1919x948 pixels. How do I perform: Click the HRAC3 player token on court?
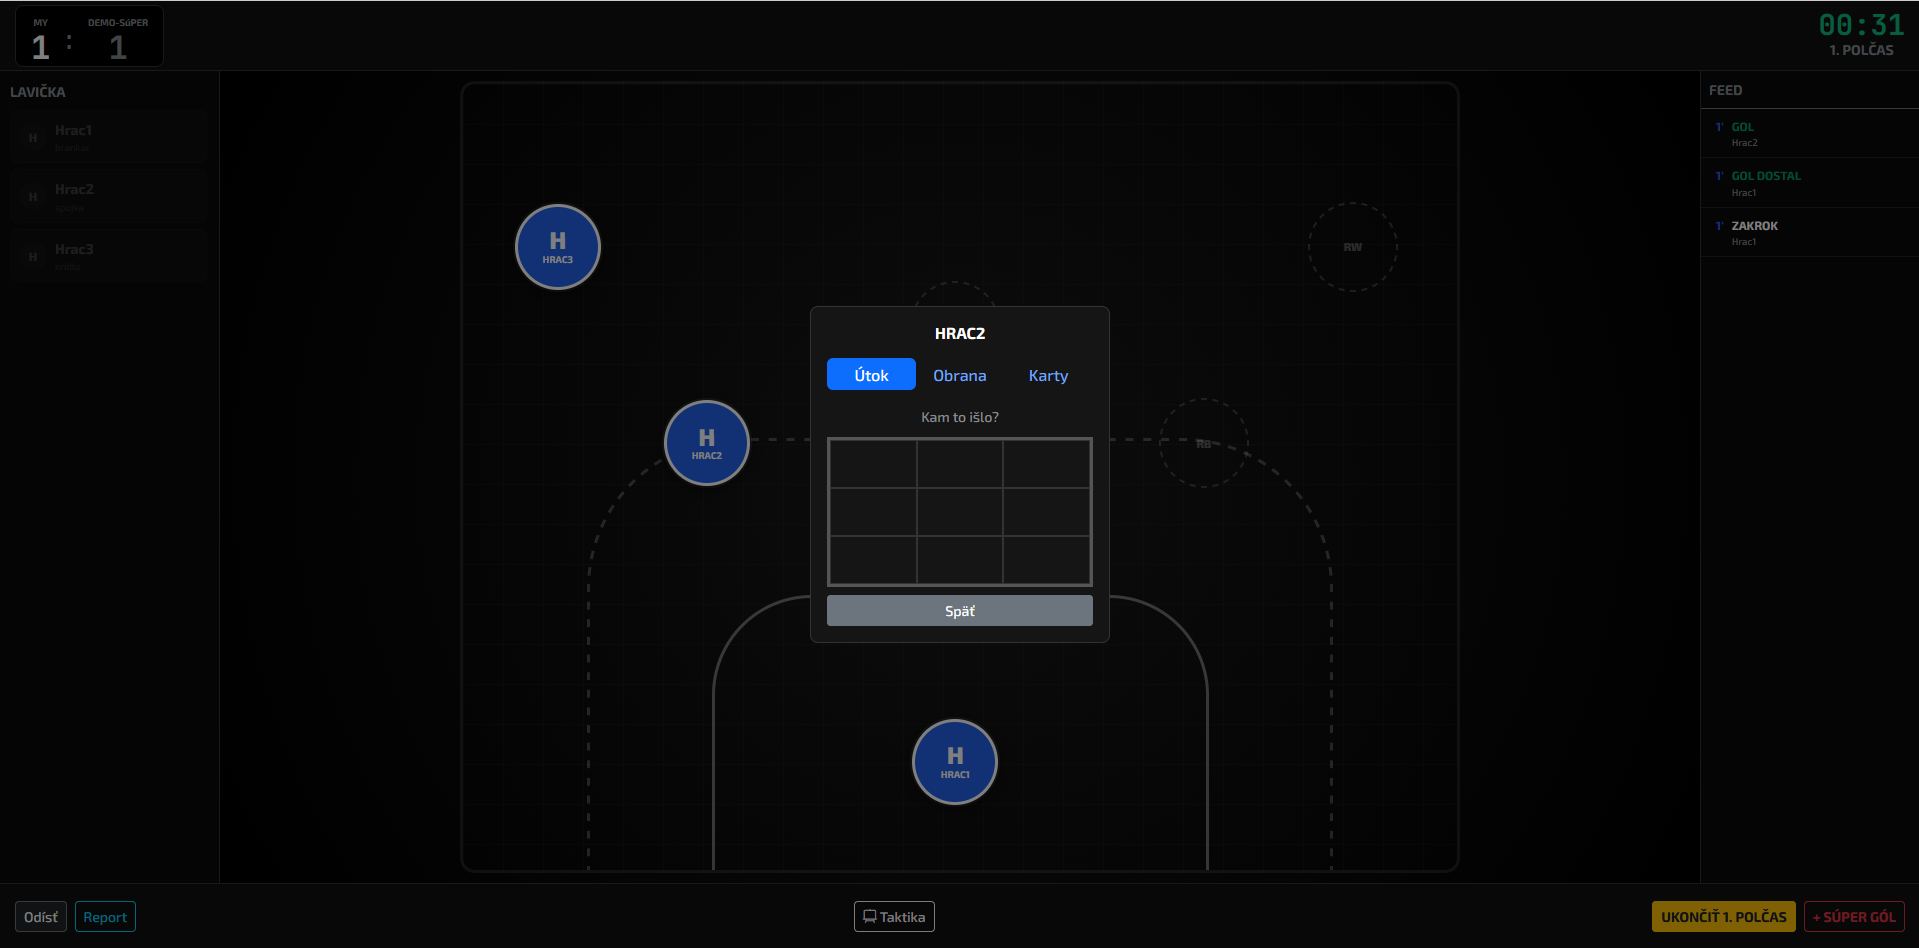pos(557,247)
